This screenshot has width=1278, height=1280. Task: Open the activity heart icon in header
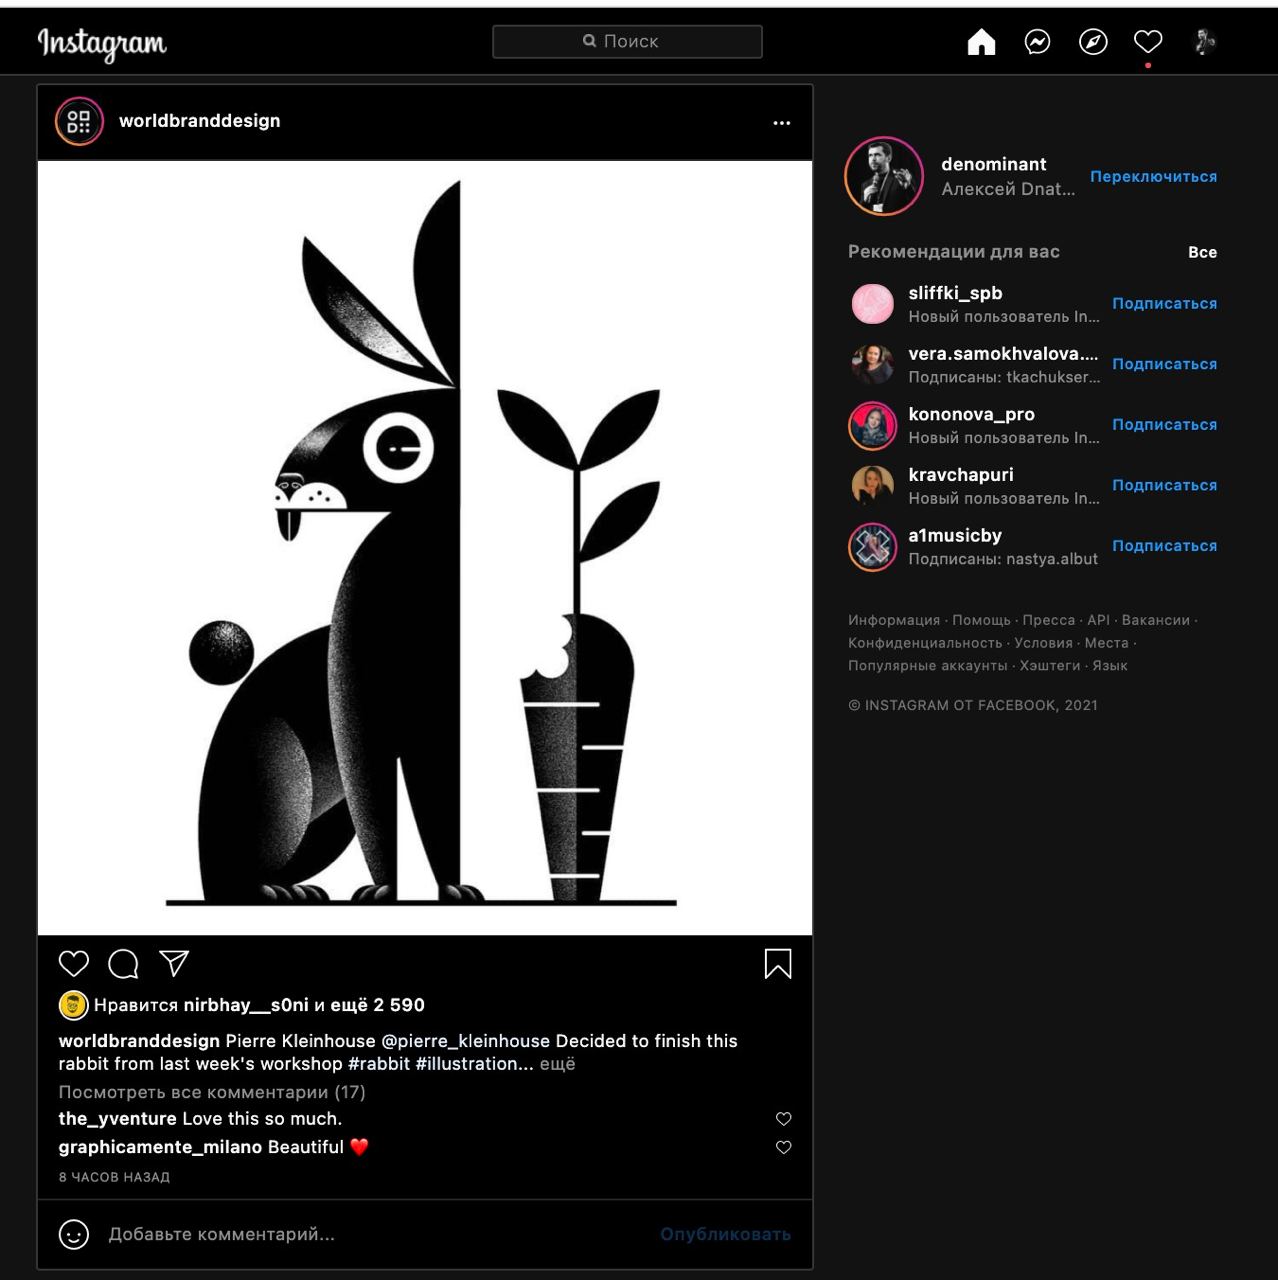1148,42
